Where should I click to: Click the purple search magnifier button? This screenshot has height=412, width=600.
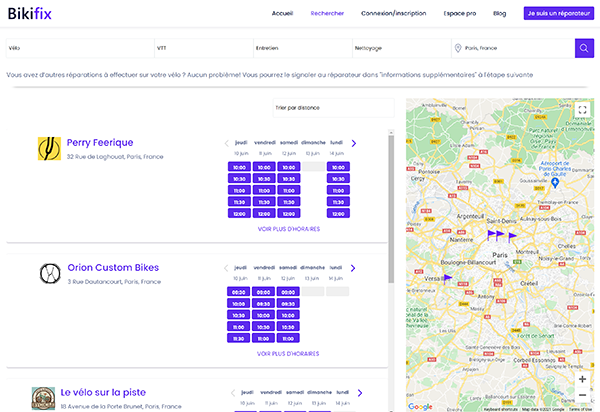[x=584, y=47]
